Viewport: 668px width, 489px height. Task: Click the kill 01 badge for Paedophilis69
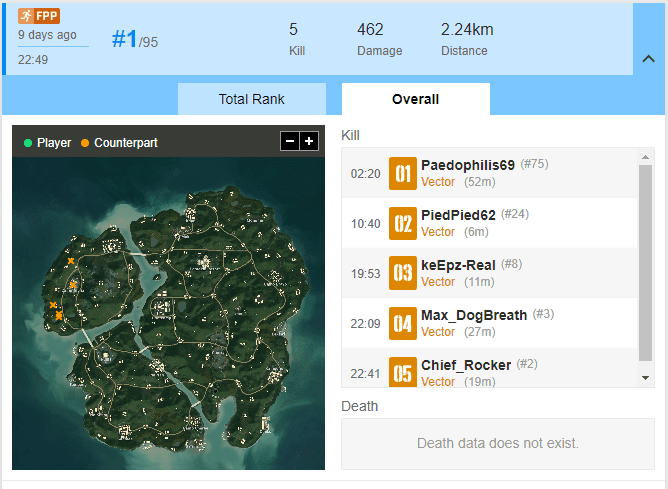click(x=403, y=173)
